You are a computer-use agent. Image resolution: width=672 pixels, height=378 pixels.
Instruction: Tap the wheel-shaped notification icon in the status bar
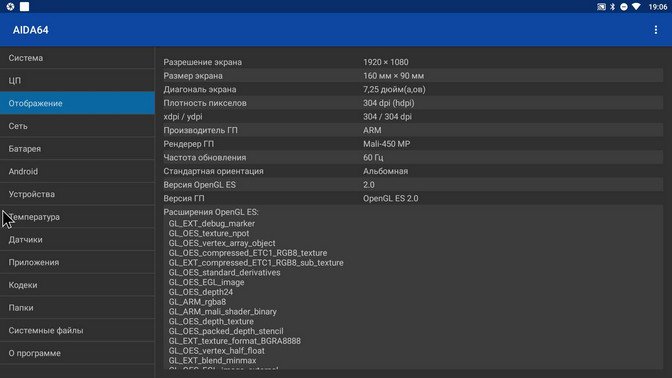tap(10, 6)
